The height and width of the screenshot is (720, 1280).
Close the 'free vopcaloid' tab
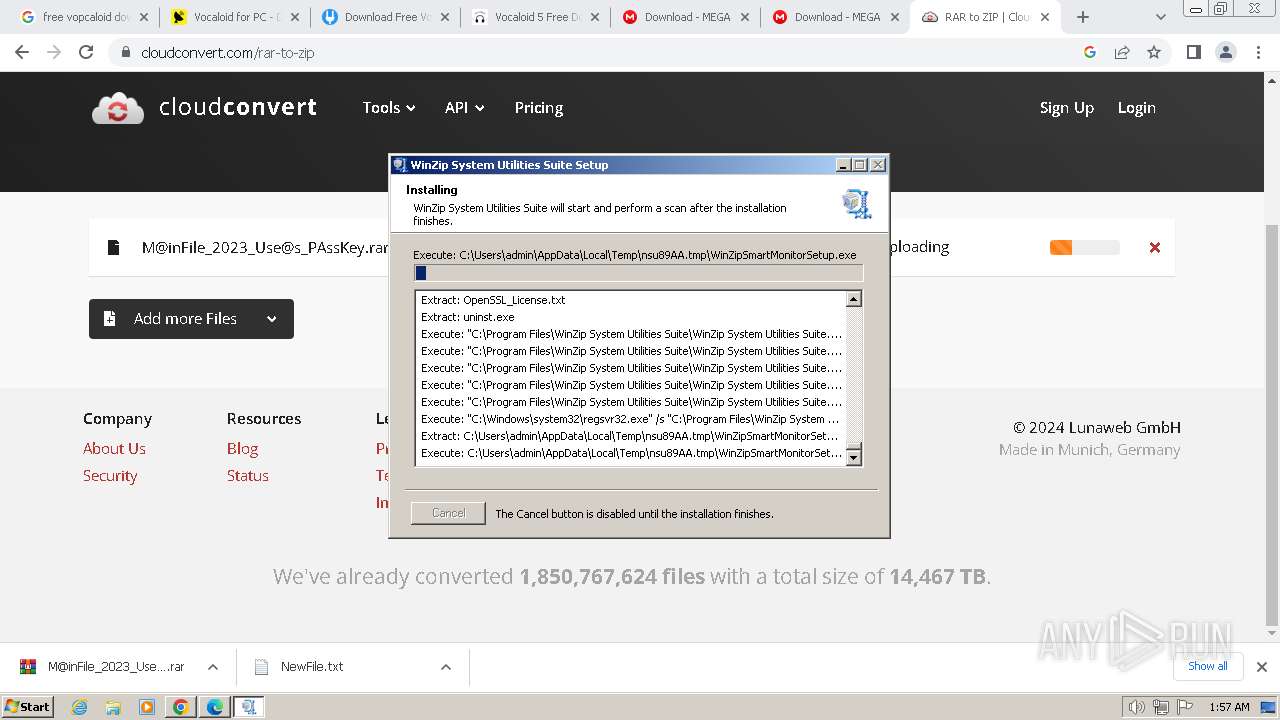click(143, 17)
